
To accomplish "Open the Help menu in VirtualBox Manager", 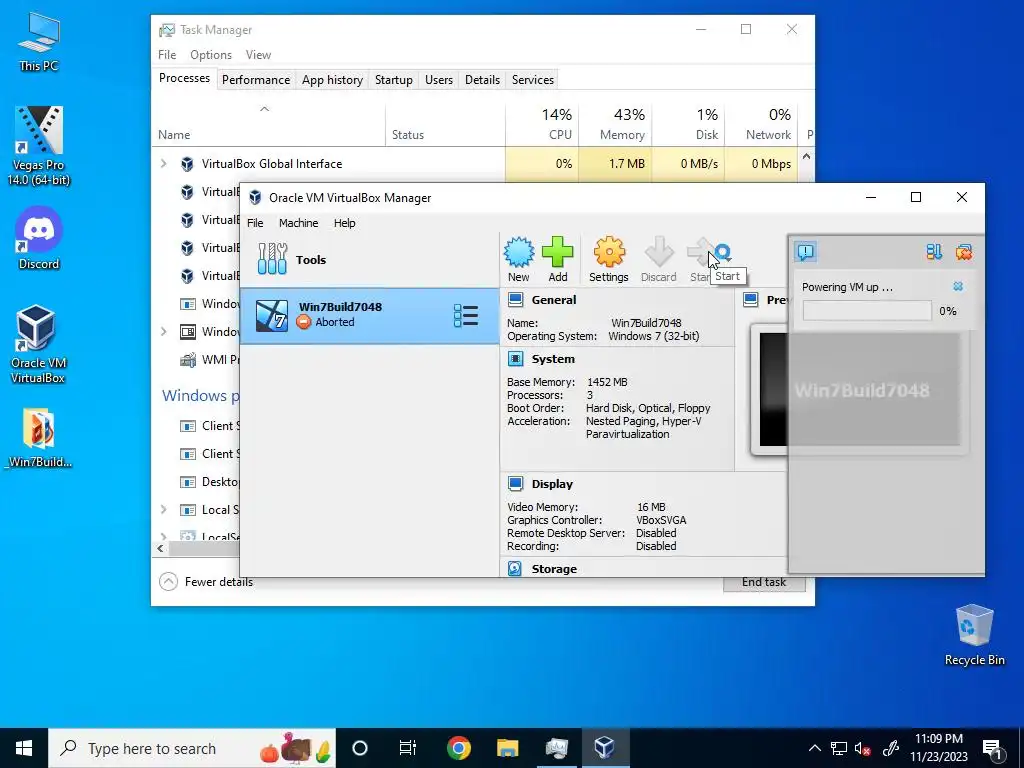I will click(344, 223).
